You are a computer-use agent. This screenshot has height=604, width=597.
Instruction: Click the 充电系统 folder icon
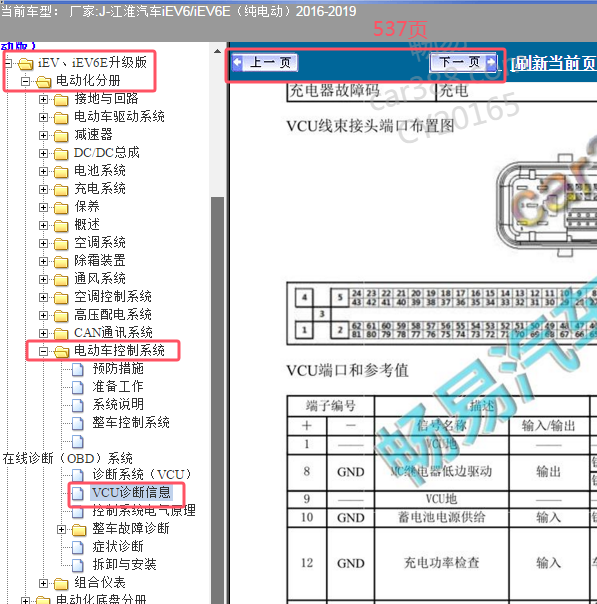61,190
